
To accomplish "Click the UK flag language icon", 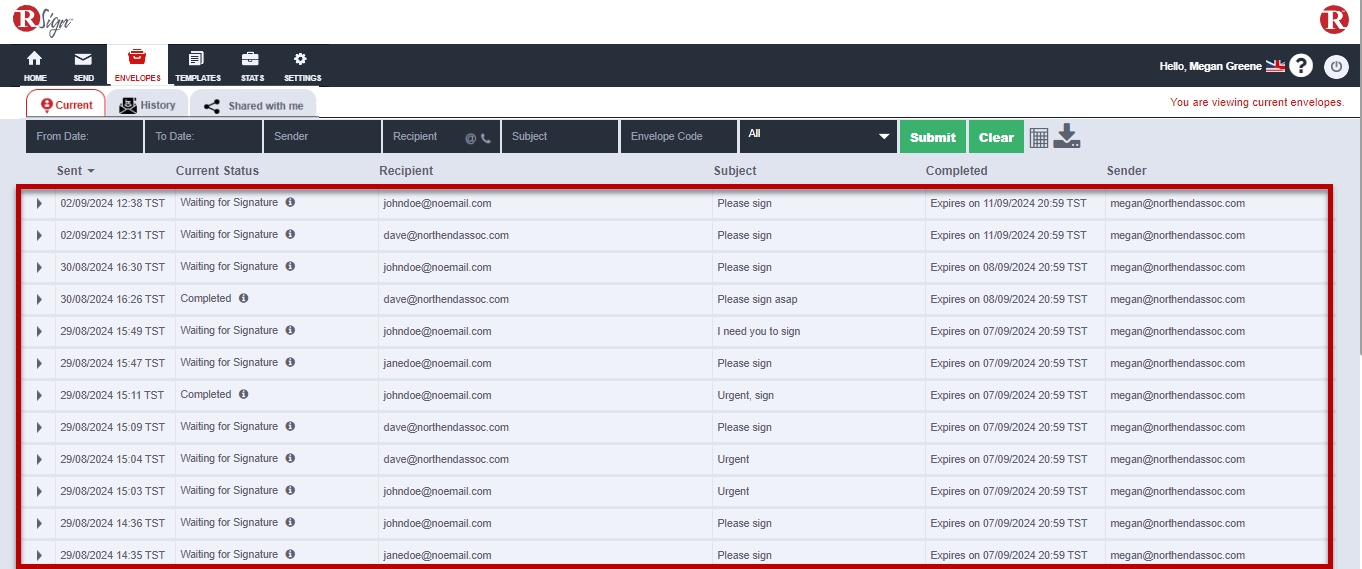I will [x=1275, y=66].
